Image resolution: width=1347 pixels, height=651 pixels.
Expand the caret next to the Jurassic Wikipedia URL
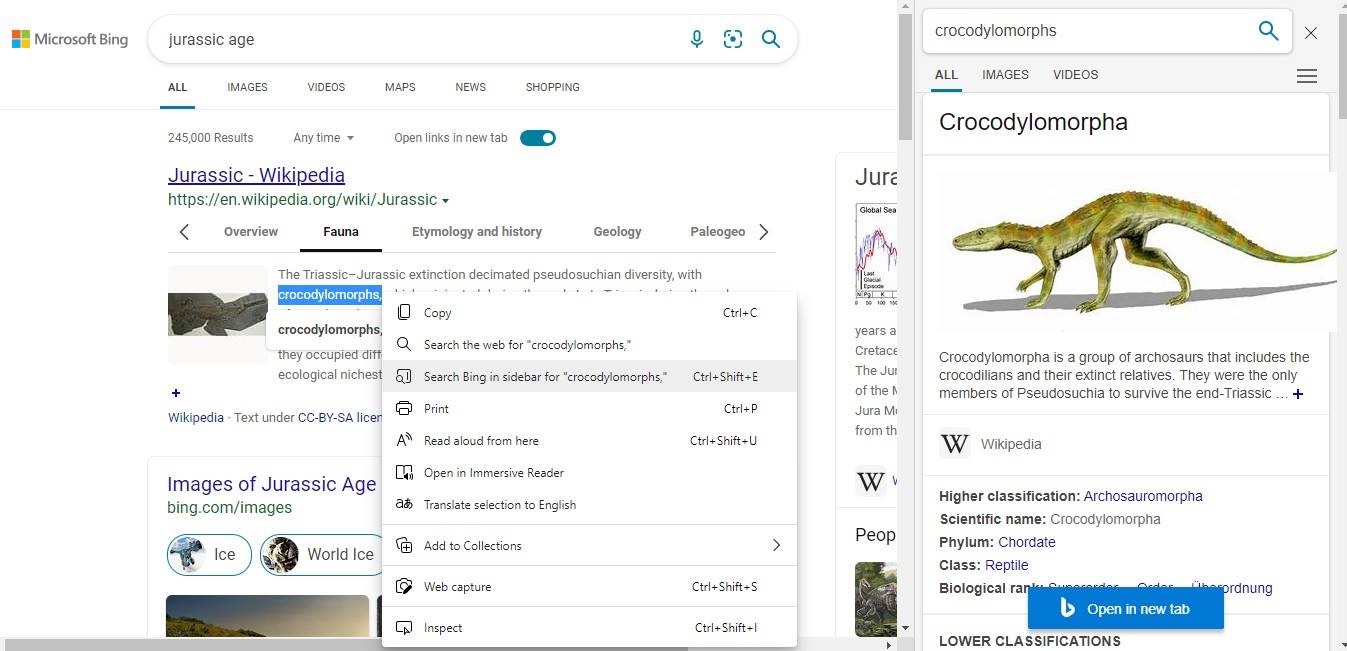(x=445, y=199)
